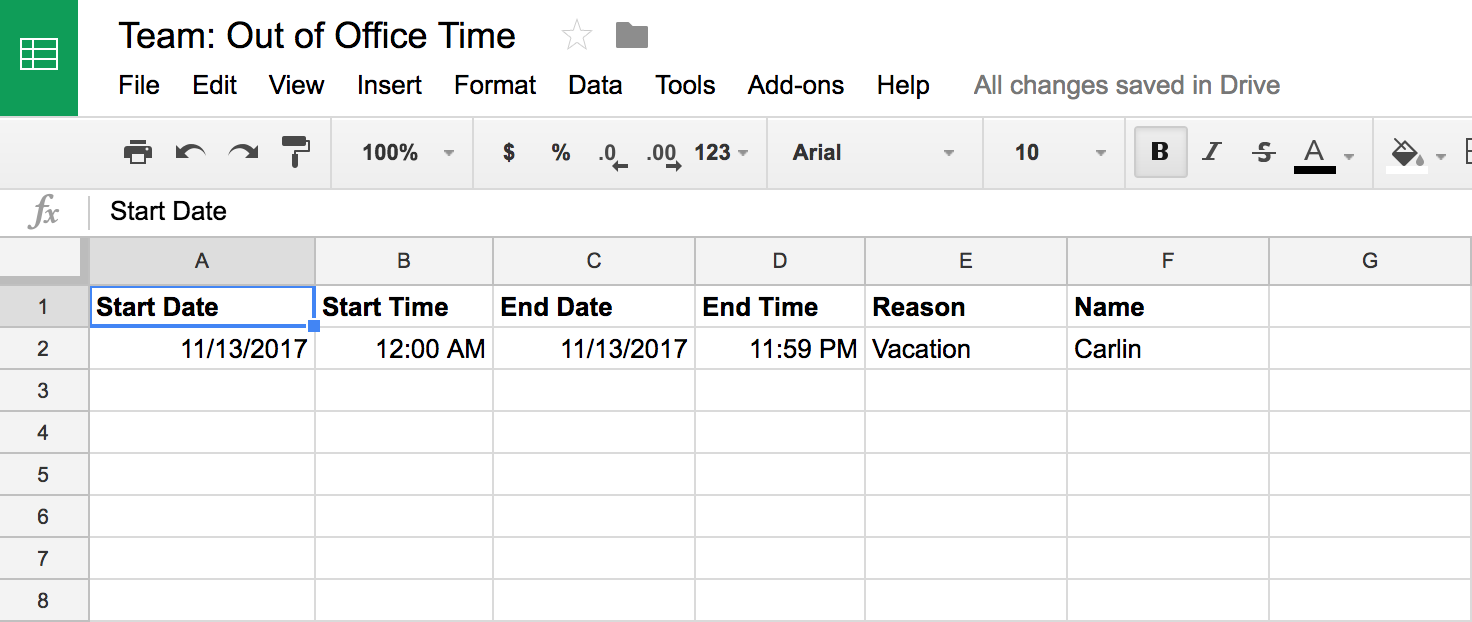Open the Arial font dropdown
This screenshot has height=622, width=1472.
873,152
